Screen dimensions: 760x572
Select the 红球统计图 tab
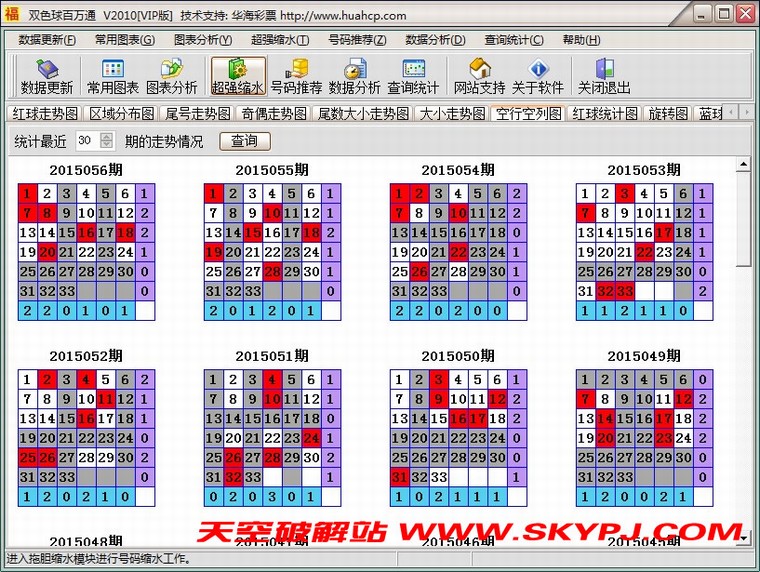point(605,113)
